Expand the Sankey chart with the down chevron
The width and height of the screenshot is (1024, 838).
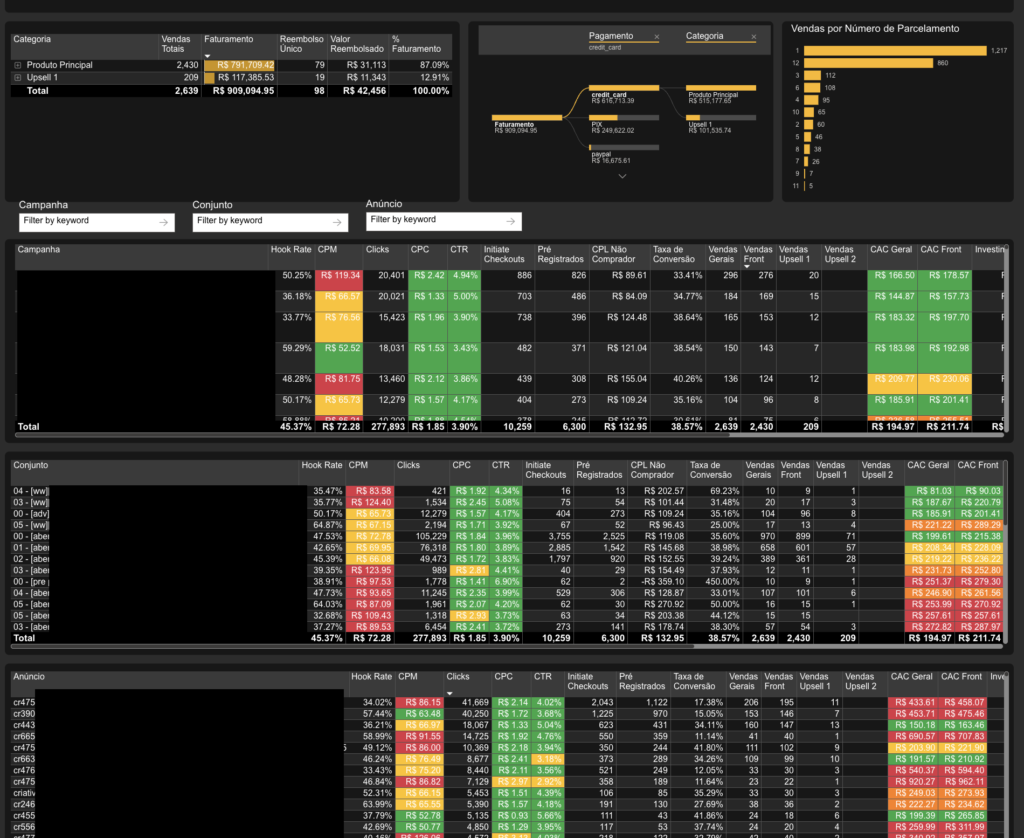point(622,176)
